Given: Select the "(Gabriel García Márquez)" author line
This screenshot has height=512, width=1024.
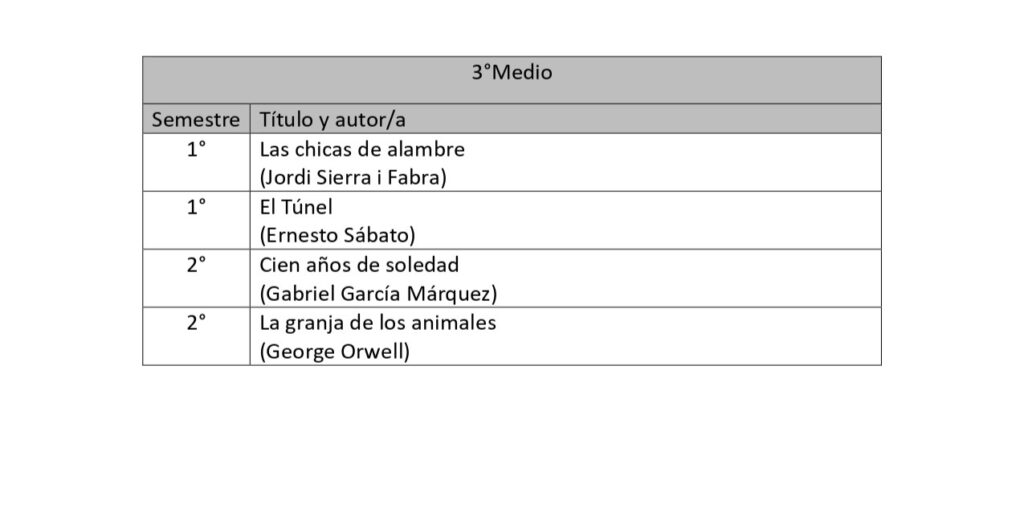Looking at the screenshot, I should [x=378, y=294].
